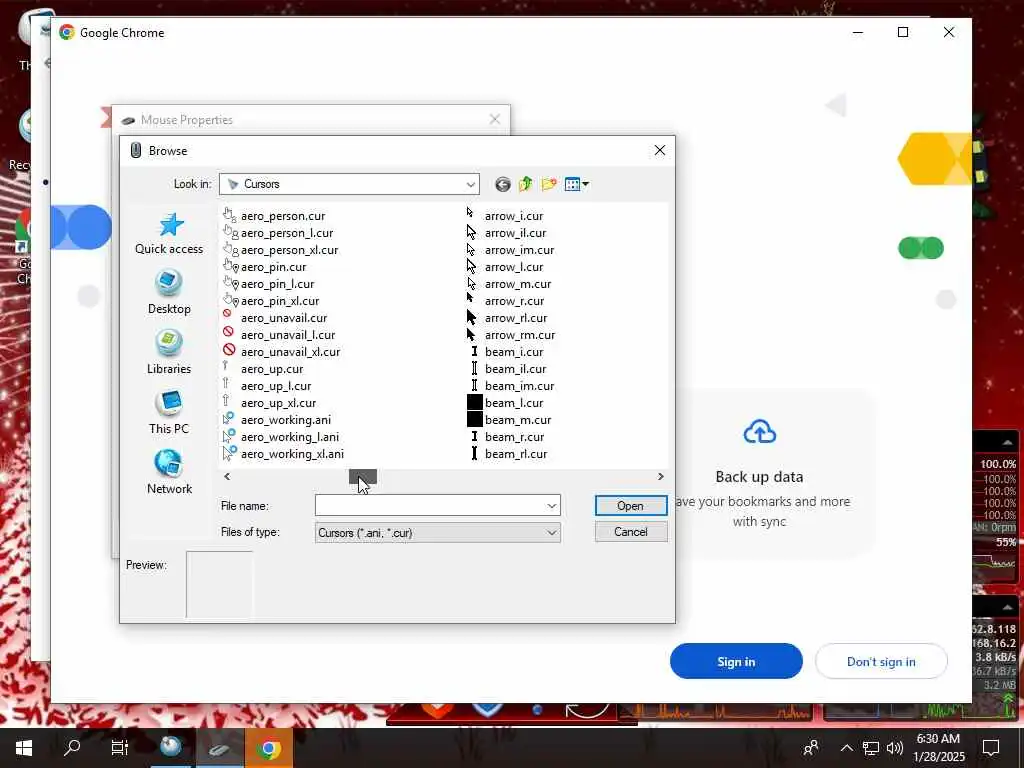
Task: Open the Files of type combo box
Action: tap(438, 533)
